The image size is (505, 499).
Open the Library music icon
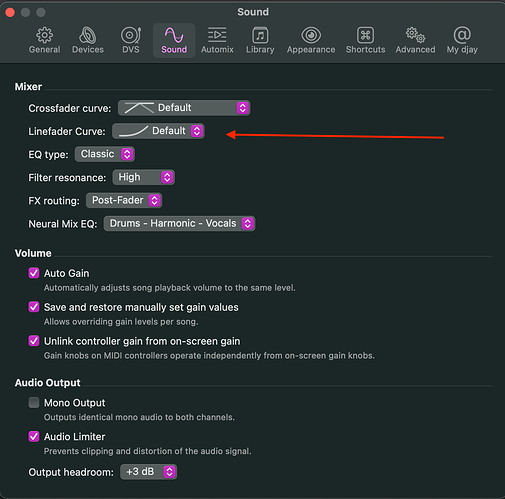tap(260, 35)
